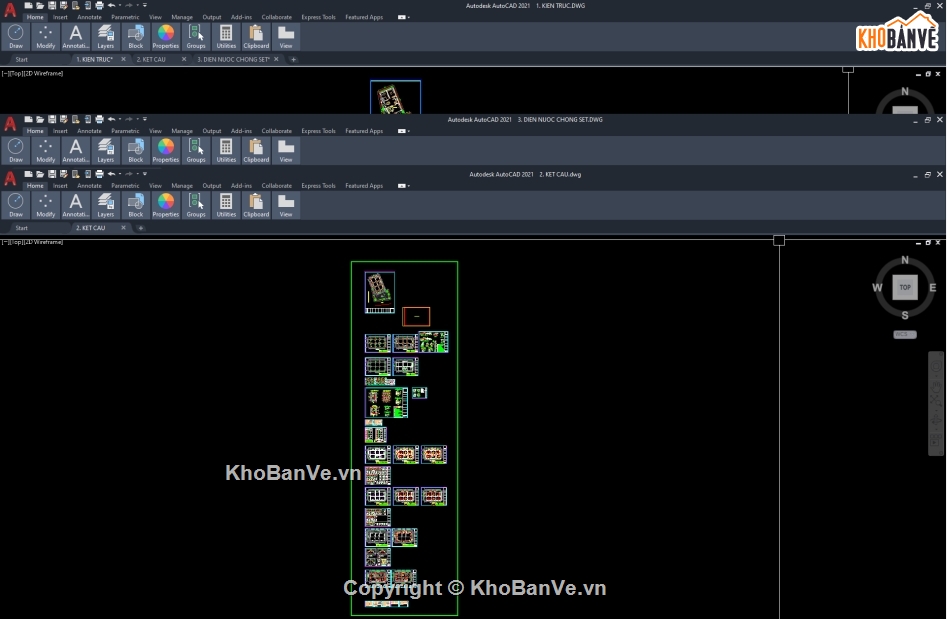This screenshot has height=619, width=950.
Task: Open Utilities panel in DIEN NUOC window
Action: tap(226, 151)
